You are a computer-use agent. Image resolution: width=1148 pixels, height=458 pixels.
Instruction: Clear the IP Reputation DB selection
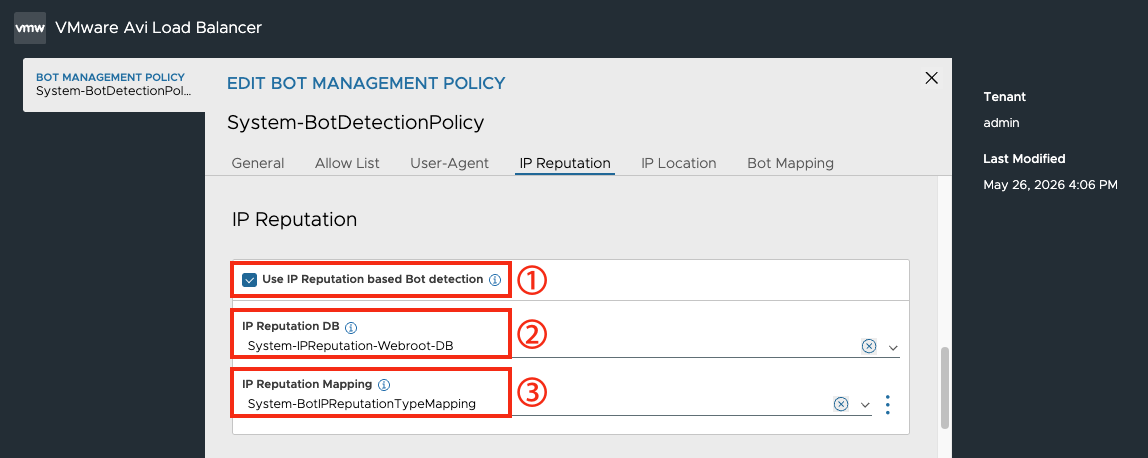point(868,346)
